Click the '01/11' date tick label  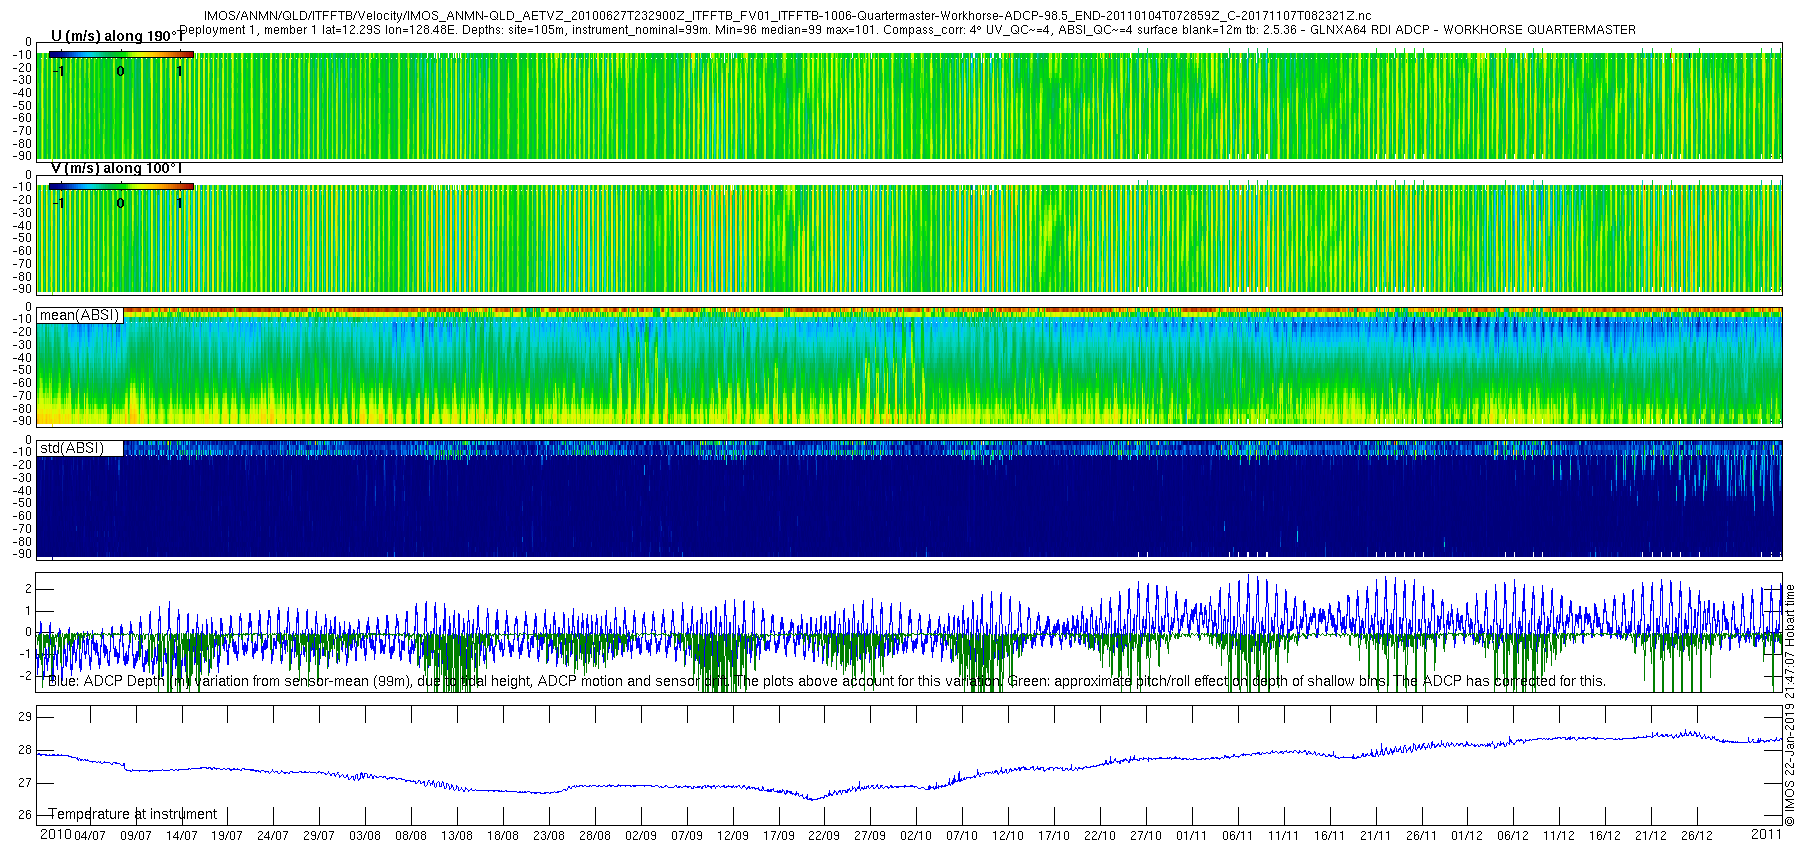[x=1192, y=836]
